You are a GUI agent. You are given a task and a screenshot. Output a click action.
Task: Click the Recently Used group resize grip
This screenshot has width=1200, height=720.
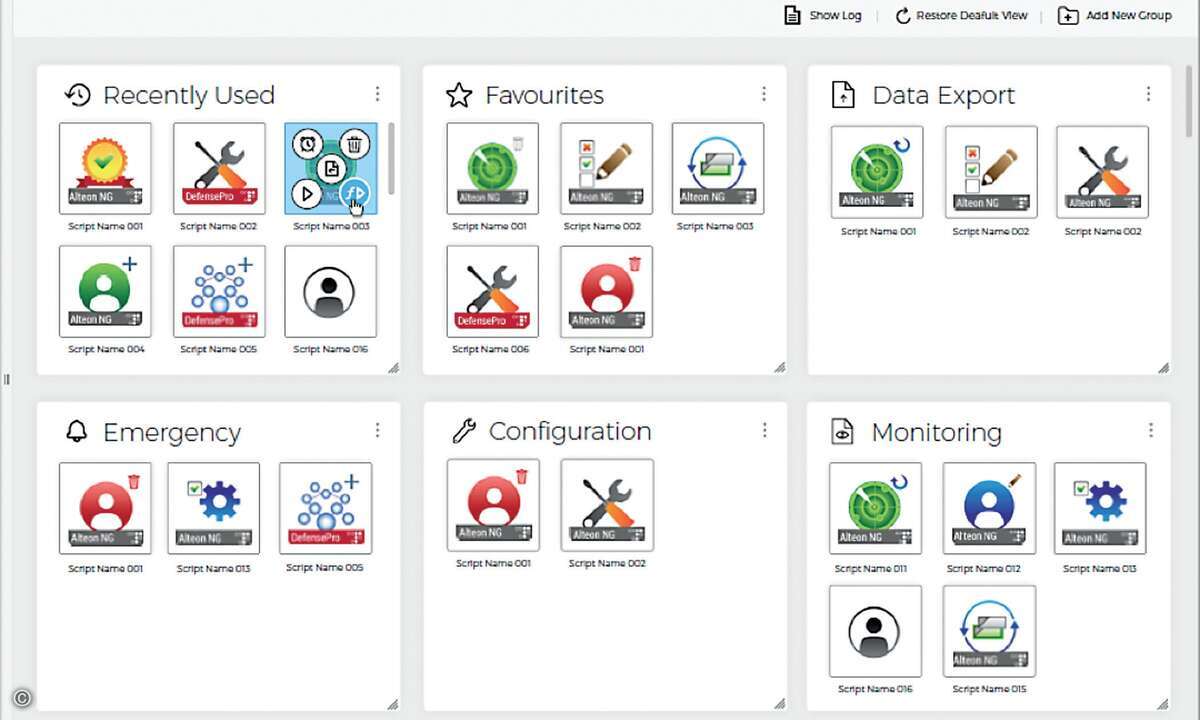pos(393,368)
